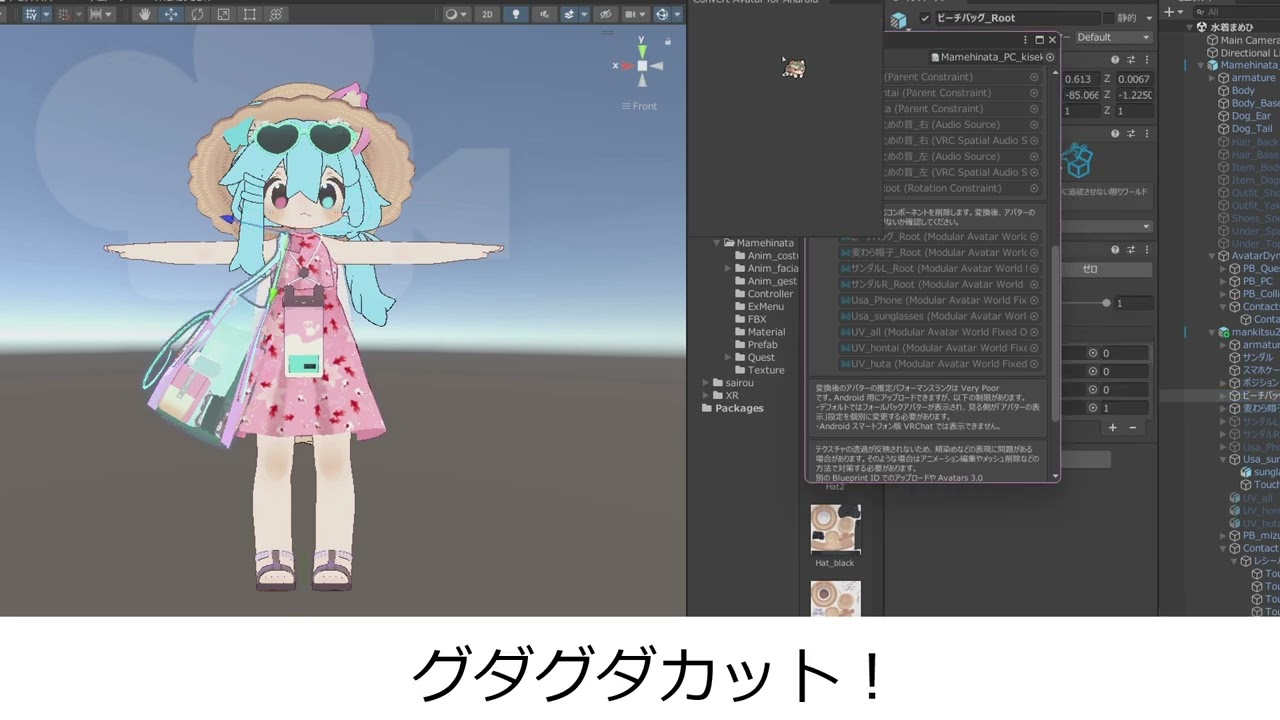This screenshot has height=720, width=1280.
Task: Click the Gizmos globe icon
Action: click(662, 14)
